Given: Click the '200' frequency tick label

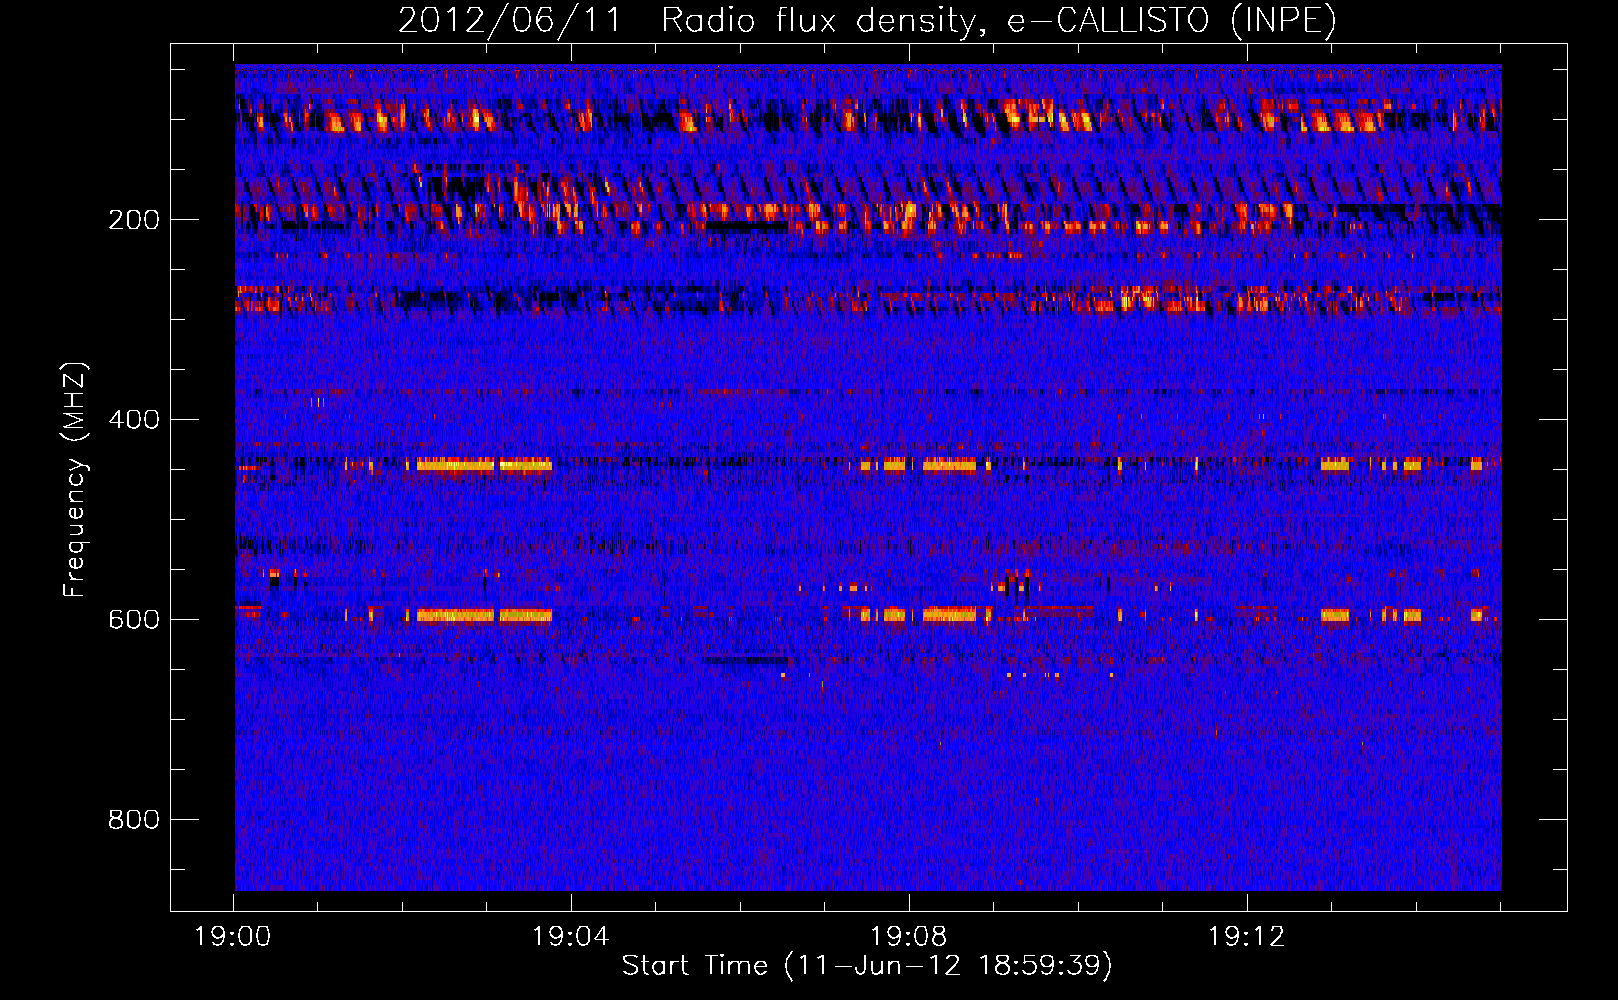Looking at the screenshot, I should point(134,220).
